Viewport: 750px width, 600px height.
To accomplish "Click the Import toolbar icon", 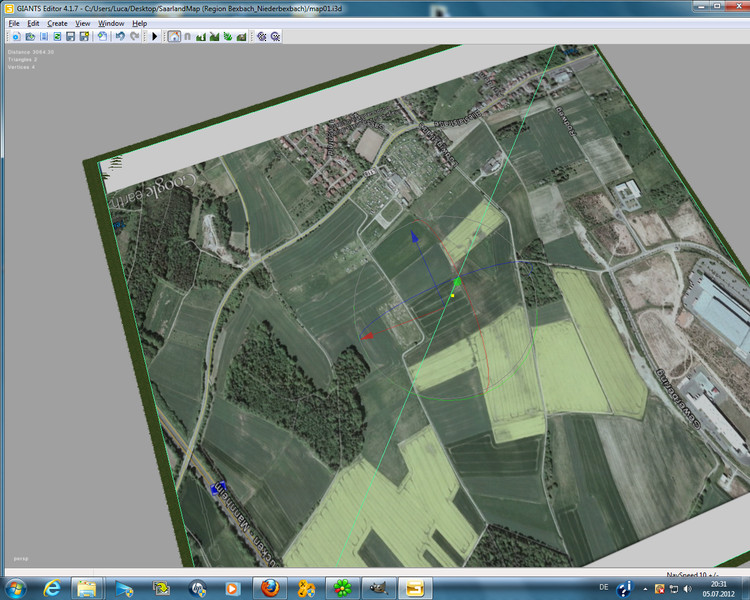I will (x=44, y=36).
